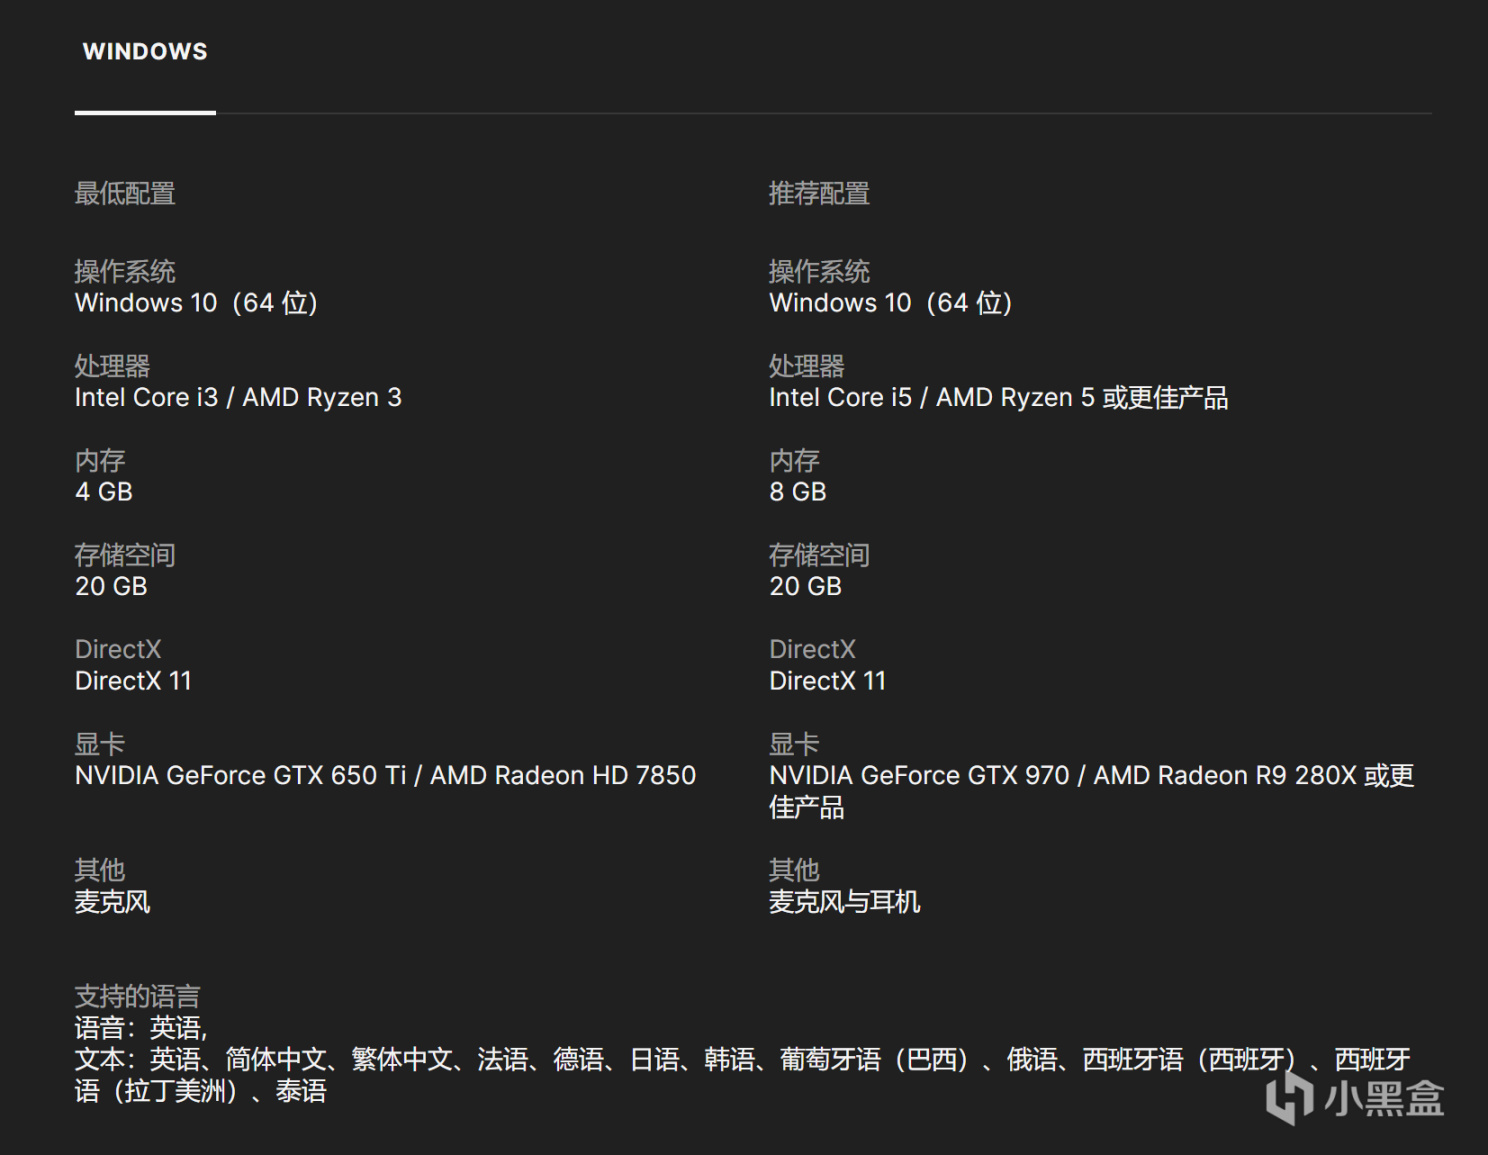Click the 文本 supported languages line
The height and width of the screenshot is (1155, 1488).
pos(742,1075)
